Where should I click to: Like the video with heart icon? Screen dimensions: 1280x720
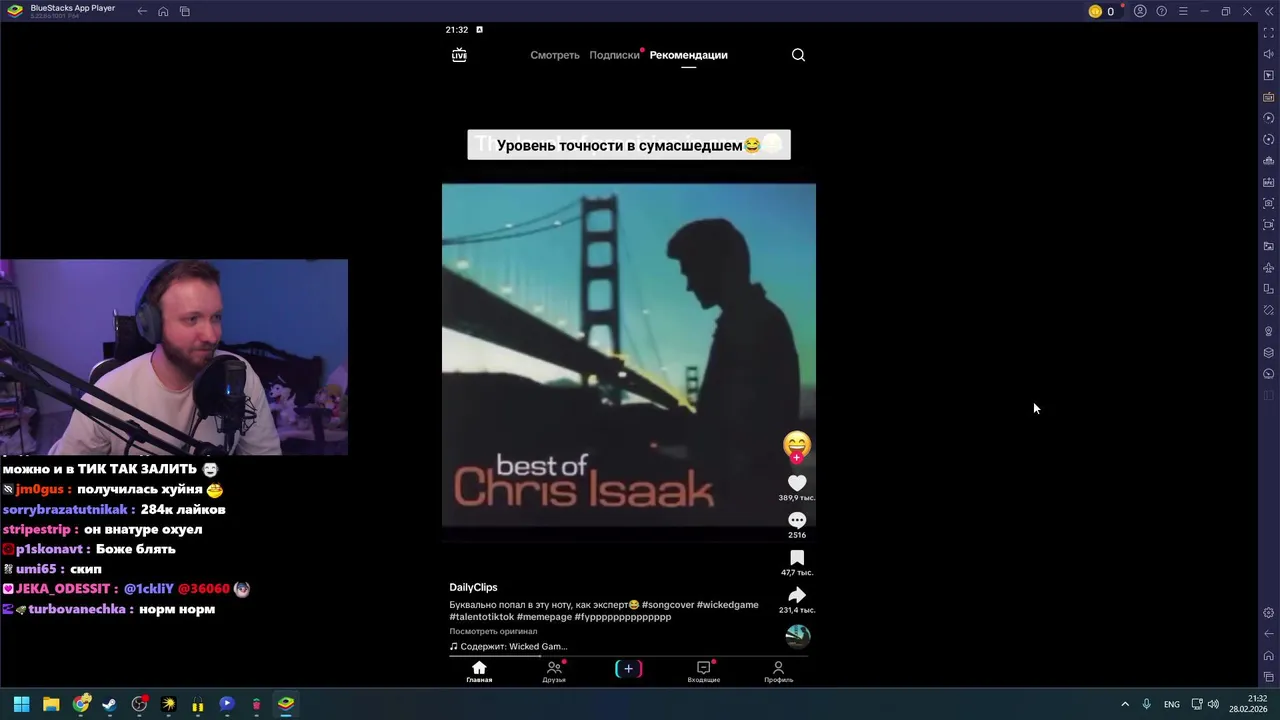click(x=797, y=483)
